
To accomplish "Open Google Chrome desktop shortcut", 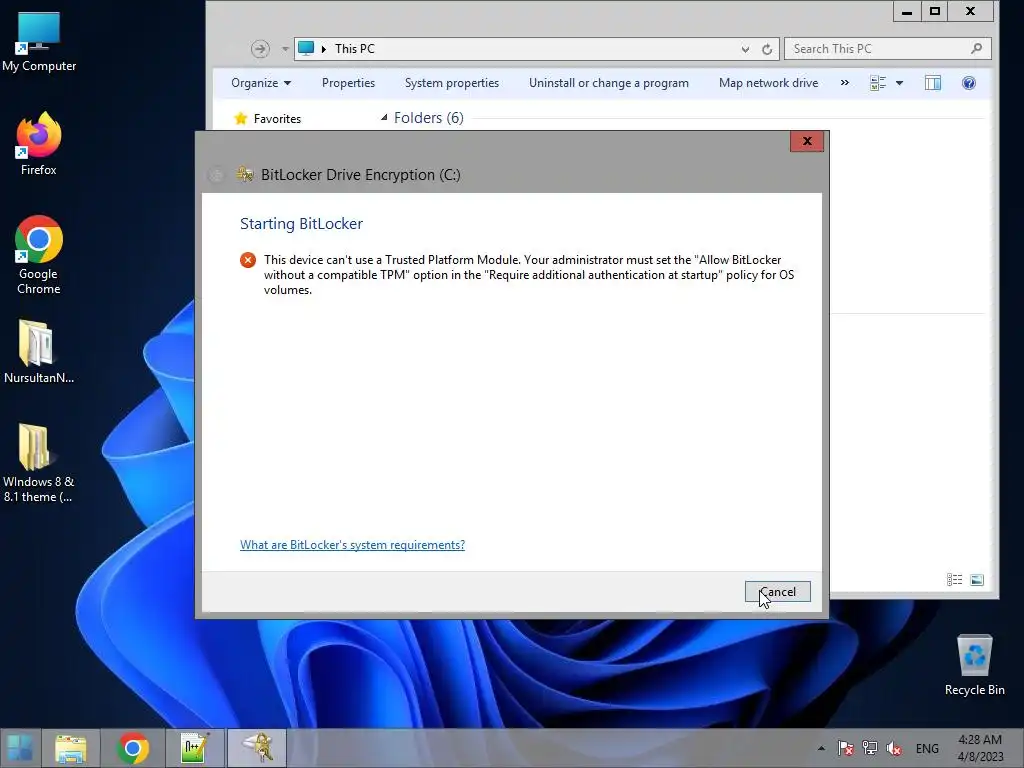I will click(x=39, y=255).
